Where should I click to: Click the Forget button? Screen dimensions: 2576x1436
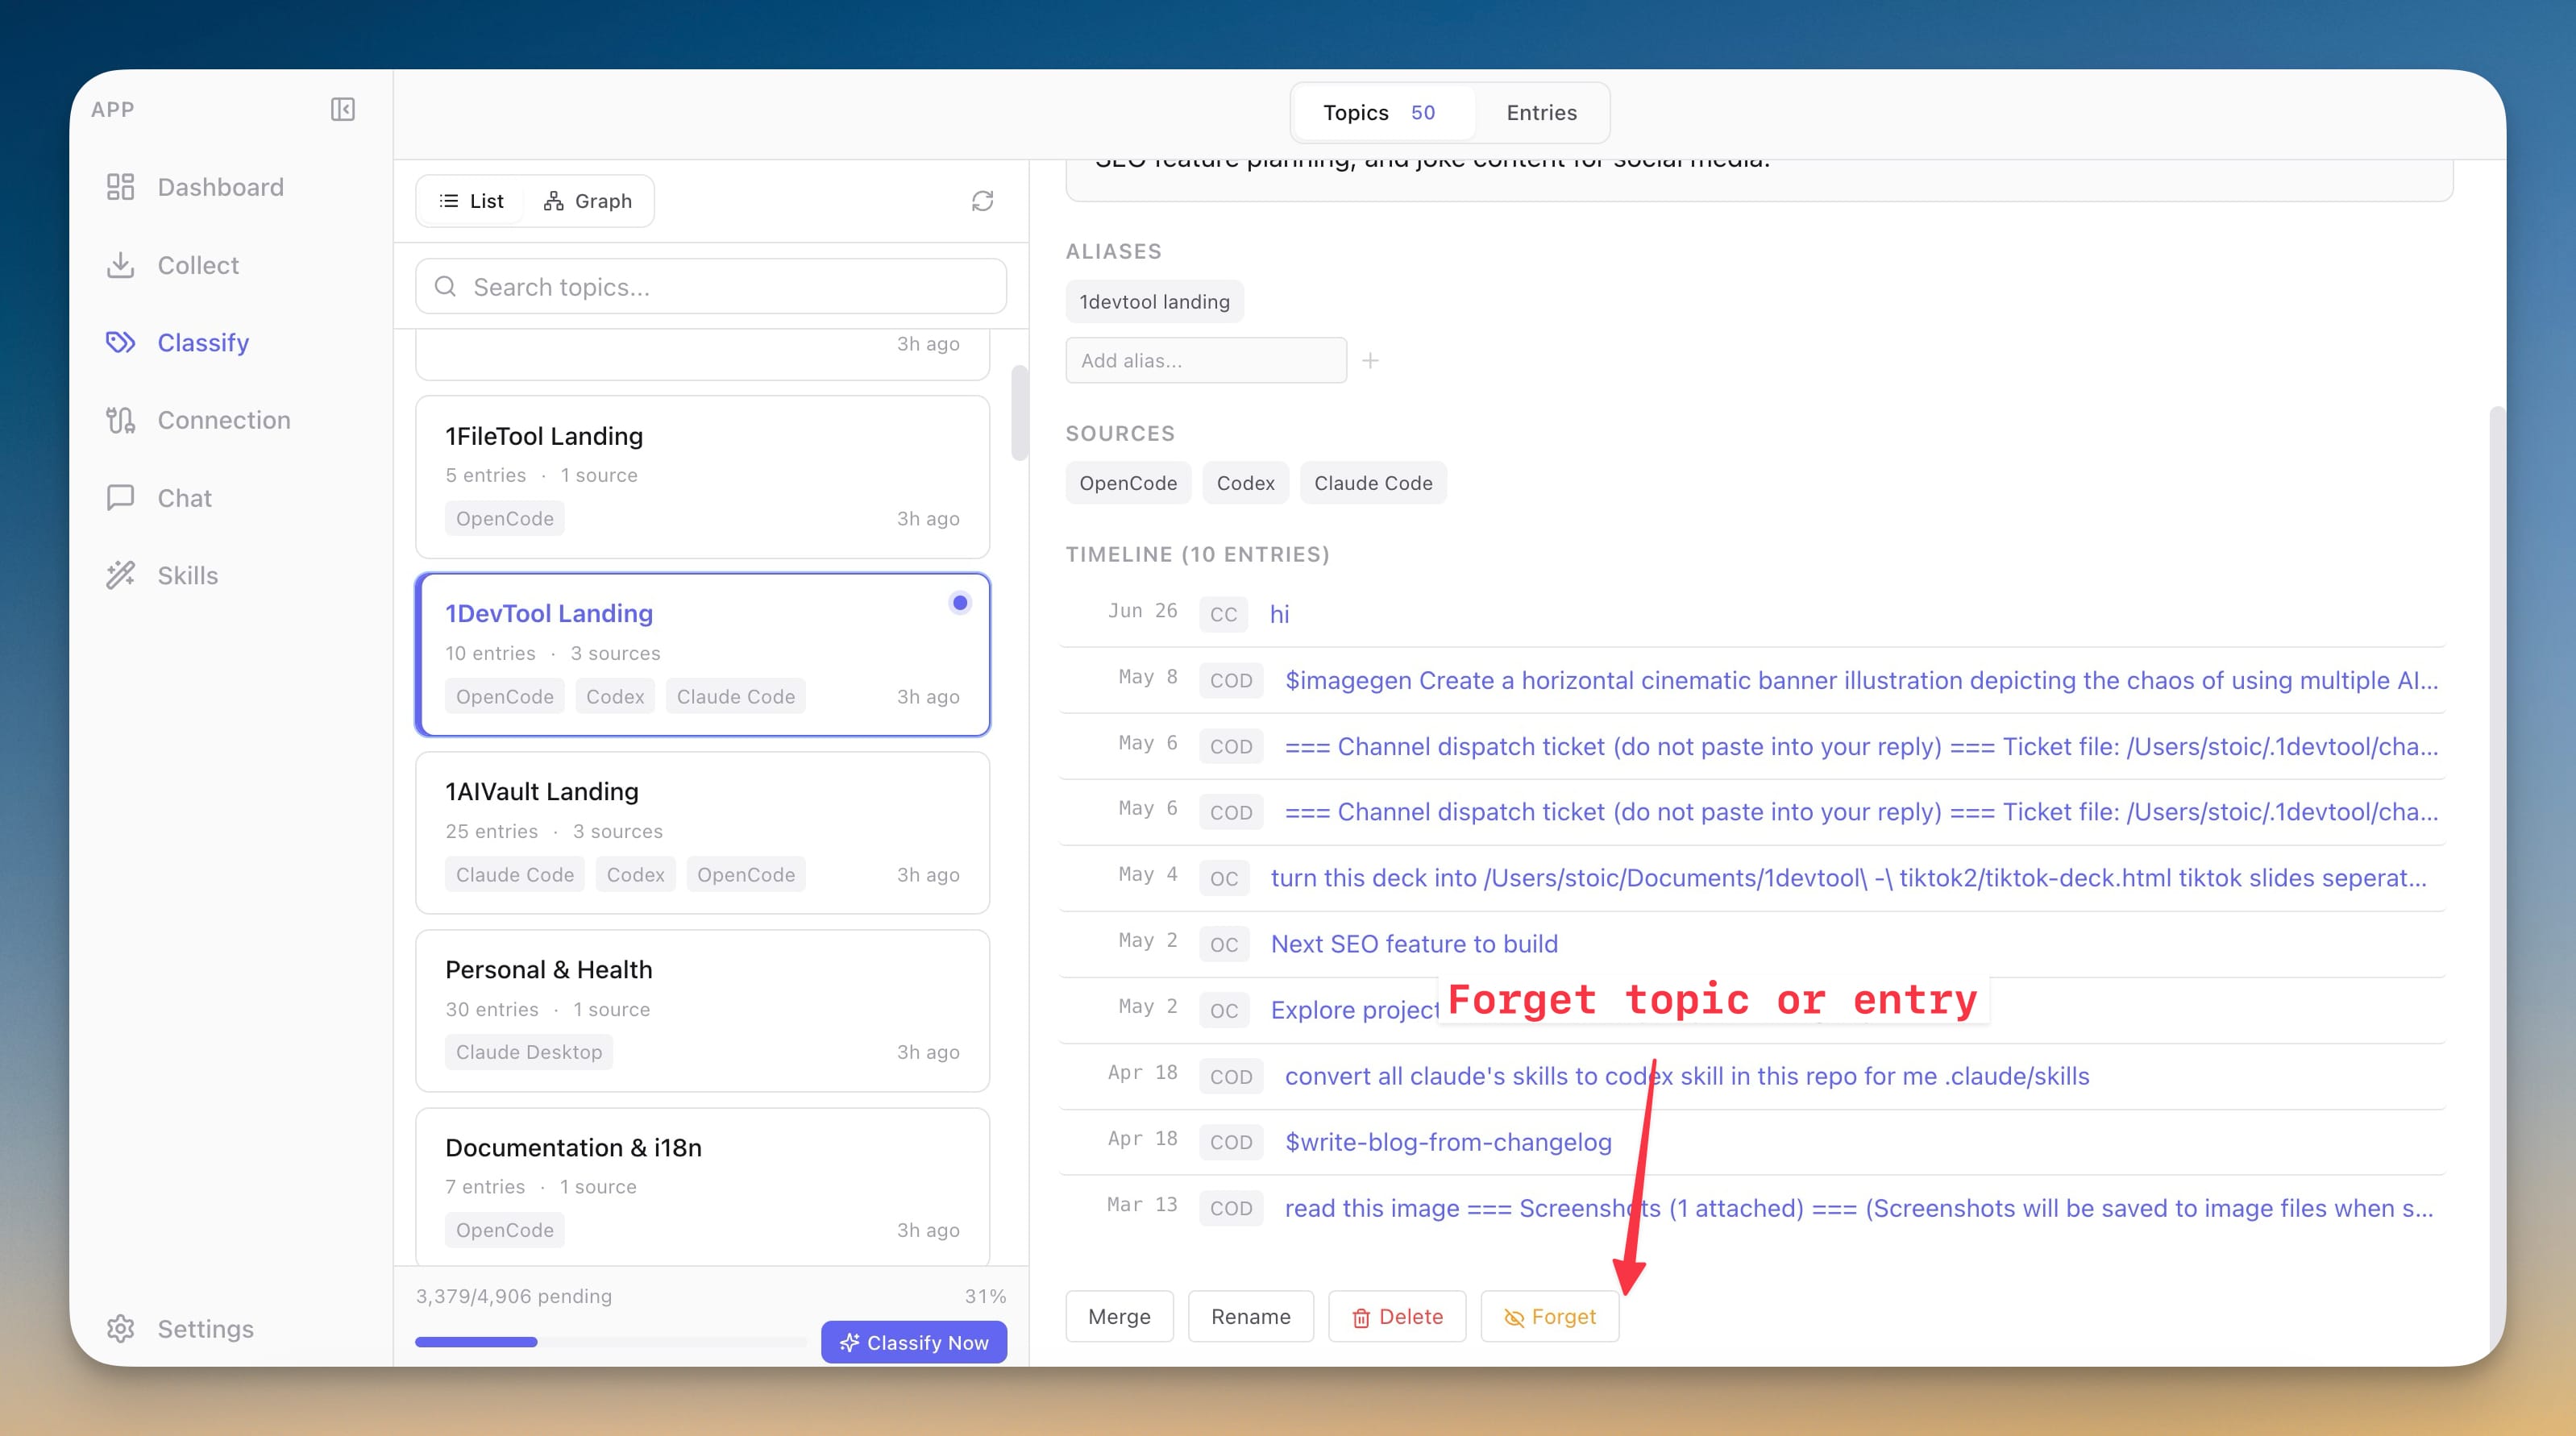coord(1549,1316)
